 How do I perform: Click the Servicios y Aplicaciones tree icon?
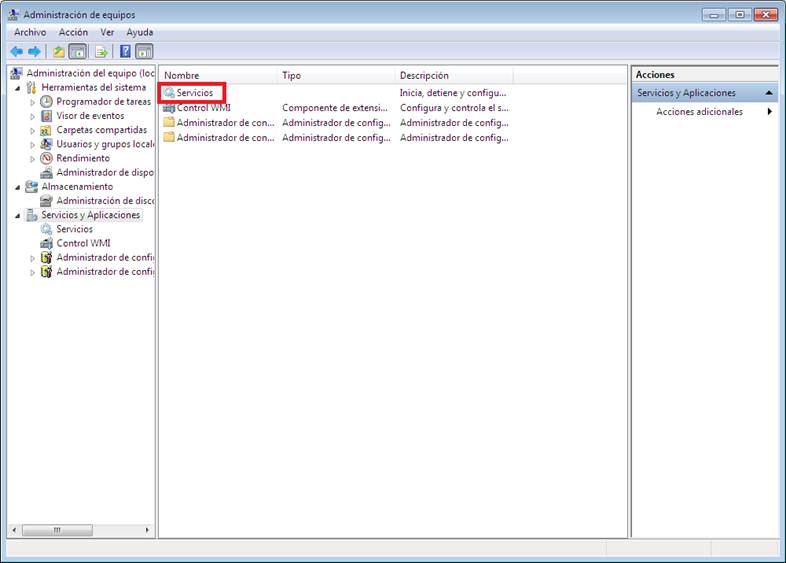(x=31, y=215)
